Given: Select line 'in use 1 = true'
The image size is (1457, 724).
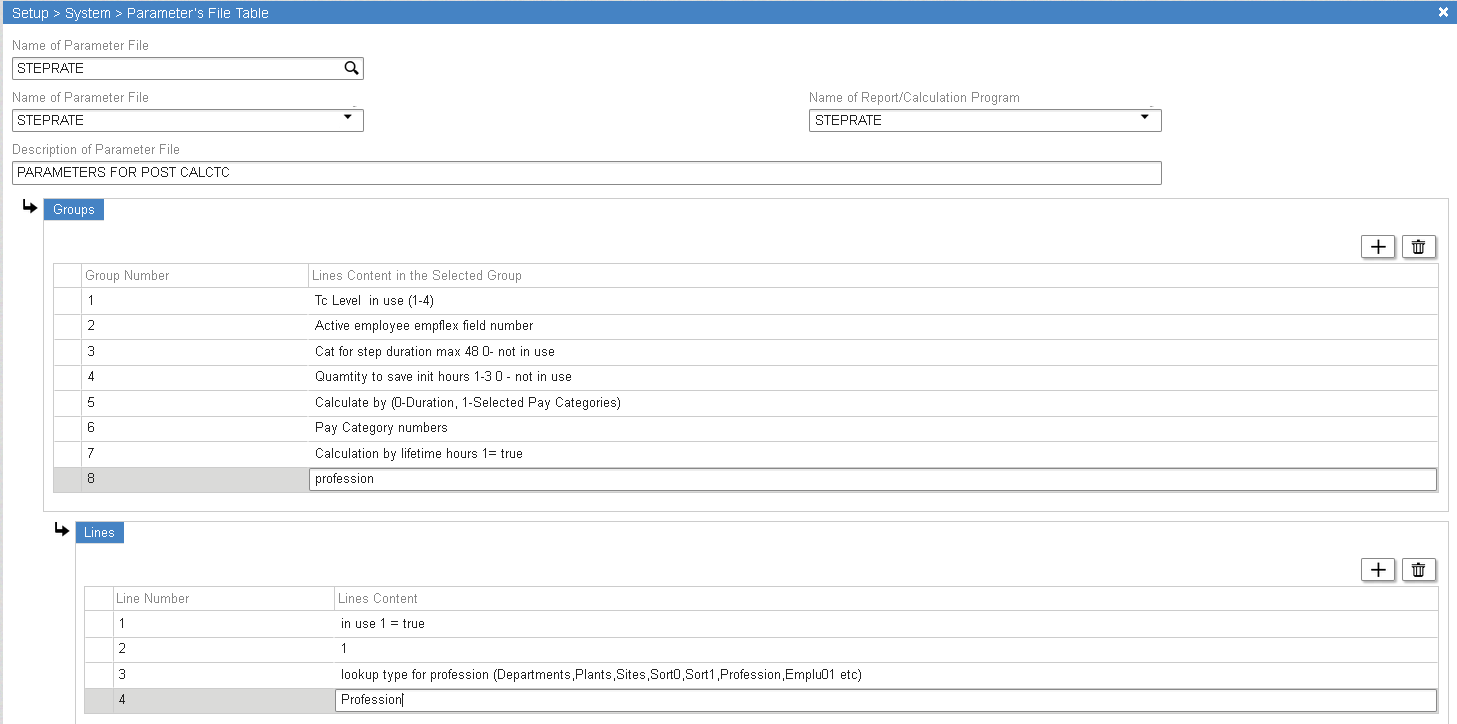Looking at the screenshot, I should pos(762,624).
